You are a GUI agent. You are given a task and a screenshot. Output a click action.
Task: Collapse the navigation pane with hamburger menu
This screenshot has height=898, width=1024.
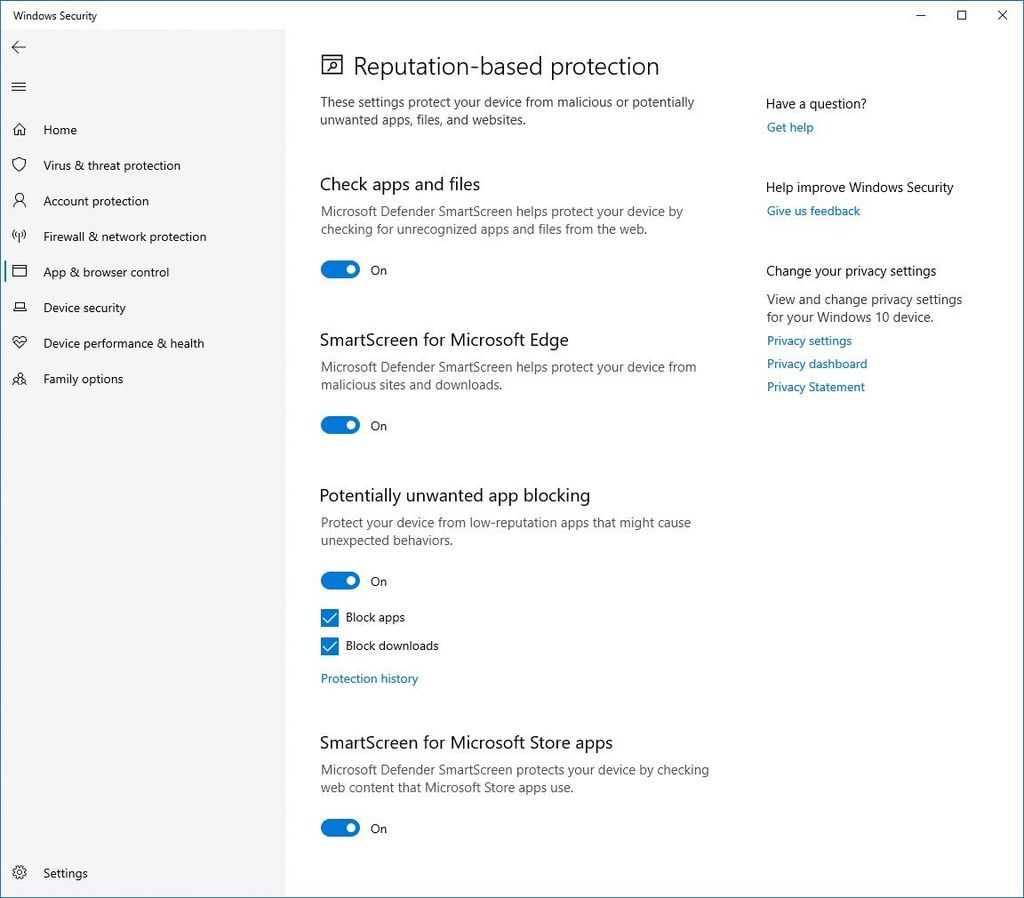pos(17,86)
